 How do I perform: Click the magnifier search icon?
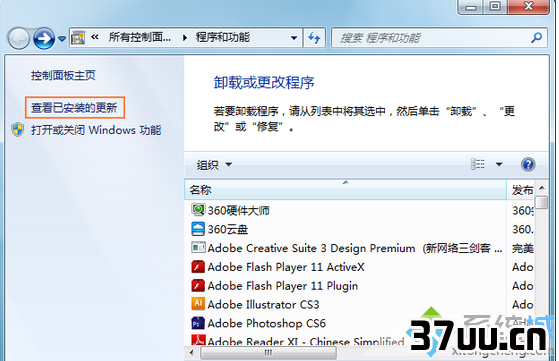point(537,37)
